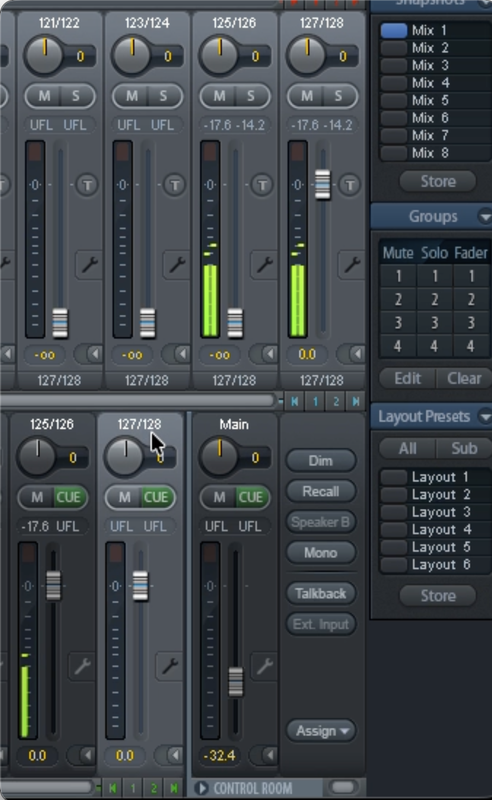The height and width of the screenshot is (800, 492).
Task: Switch Layout Presets to Sub
Action: (x=464, y=448)
